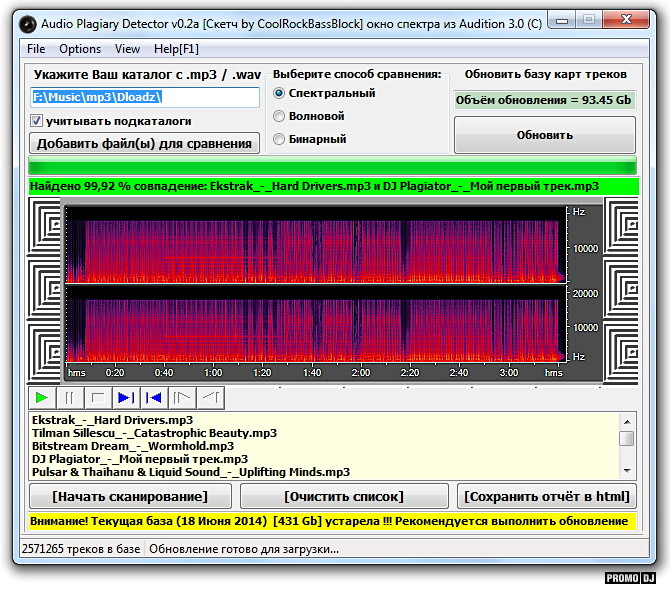Click the yellow outdated database warning
The height and width of the screenshot is (598, 670).
(x=332, y=521)
